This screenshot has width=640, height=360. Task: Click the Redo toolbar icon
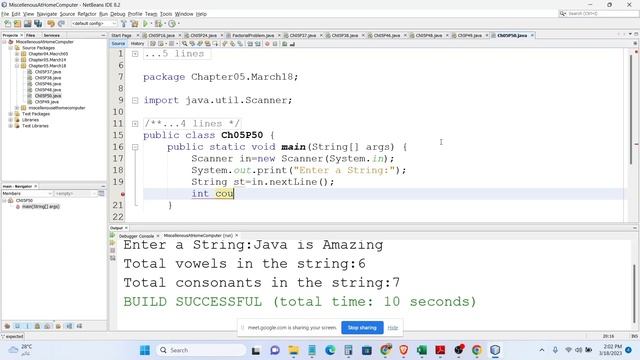[x=61, y=24]
